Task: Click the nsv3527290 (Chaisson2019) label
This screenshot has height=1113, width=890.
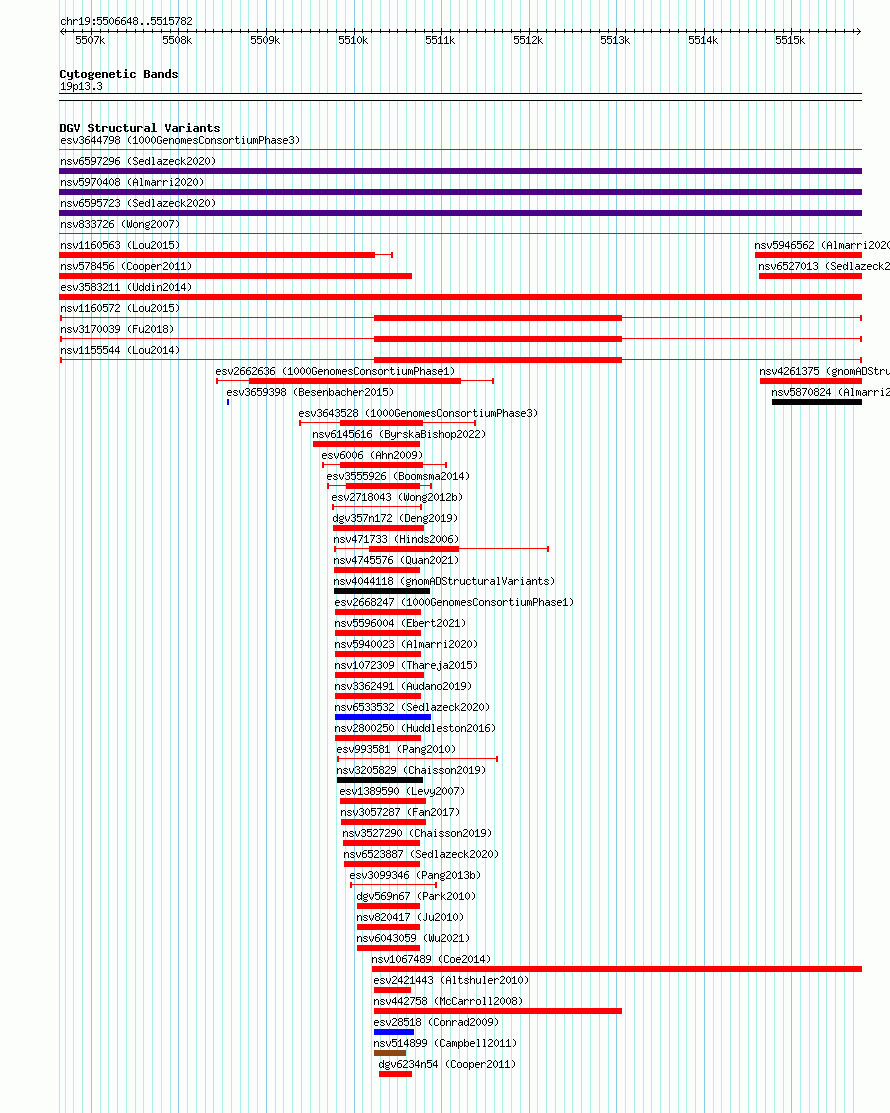Action: click(x=417, y=833)
